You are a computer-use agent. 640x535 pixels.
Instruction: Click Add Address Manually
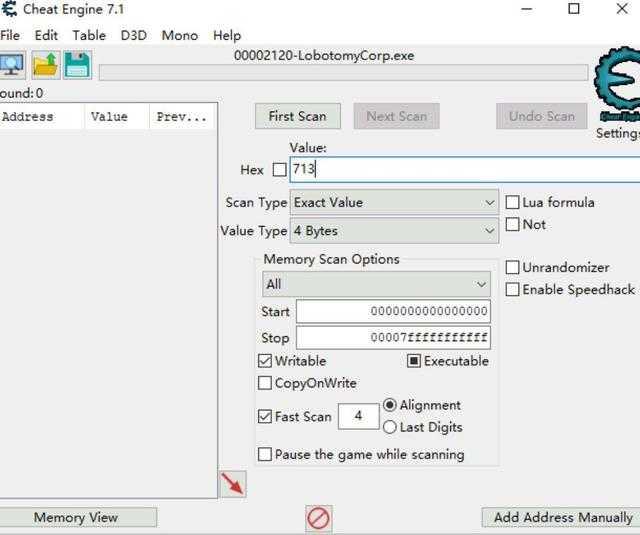(x=562, y=517)
